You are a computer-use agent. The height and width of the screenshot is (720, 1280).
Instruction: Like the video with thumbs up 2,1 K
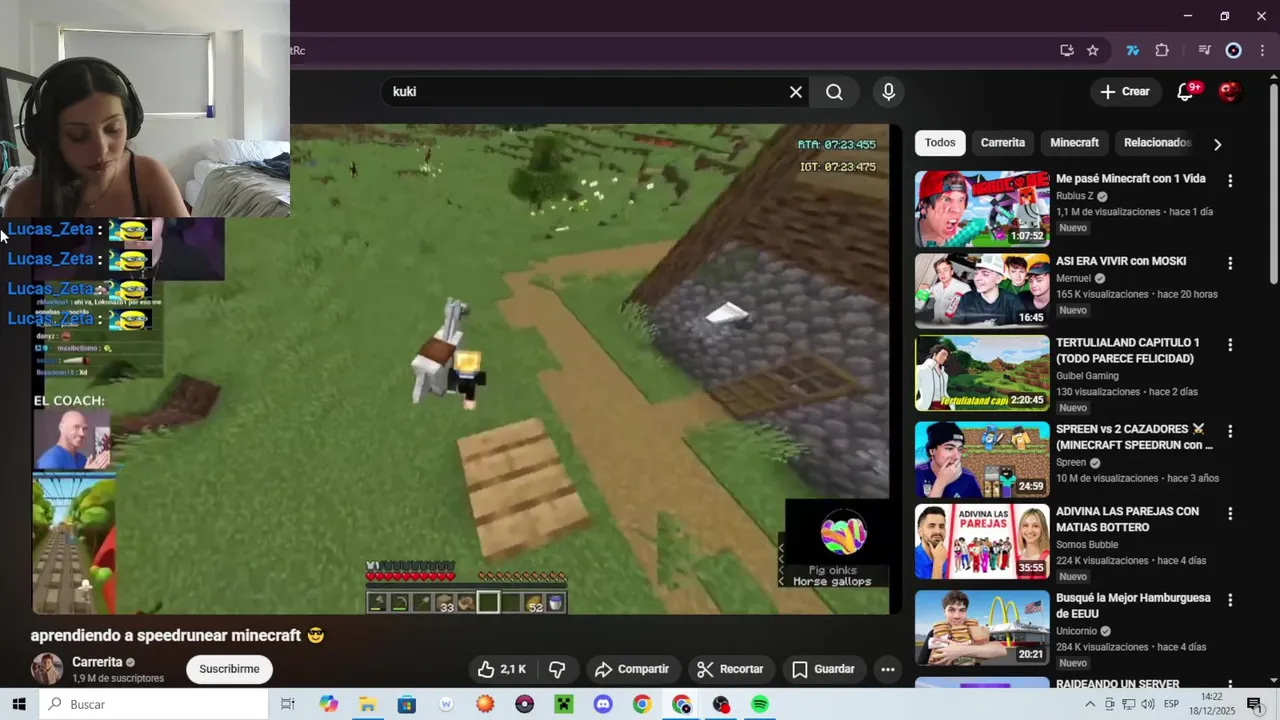[x=503, y=669]
